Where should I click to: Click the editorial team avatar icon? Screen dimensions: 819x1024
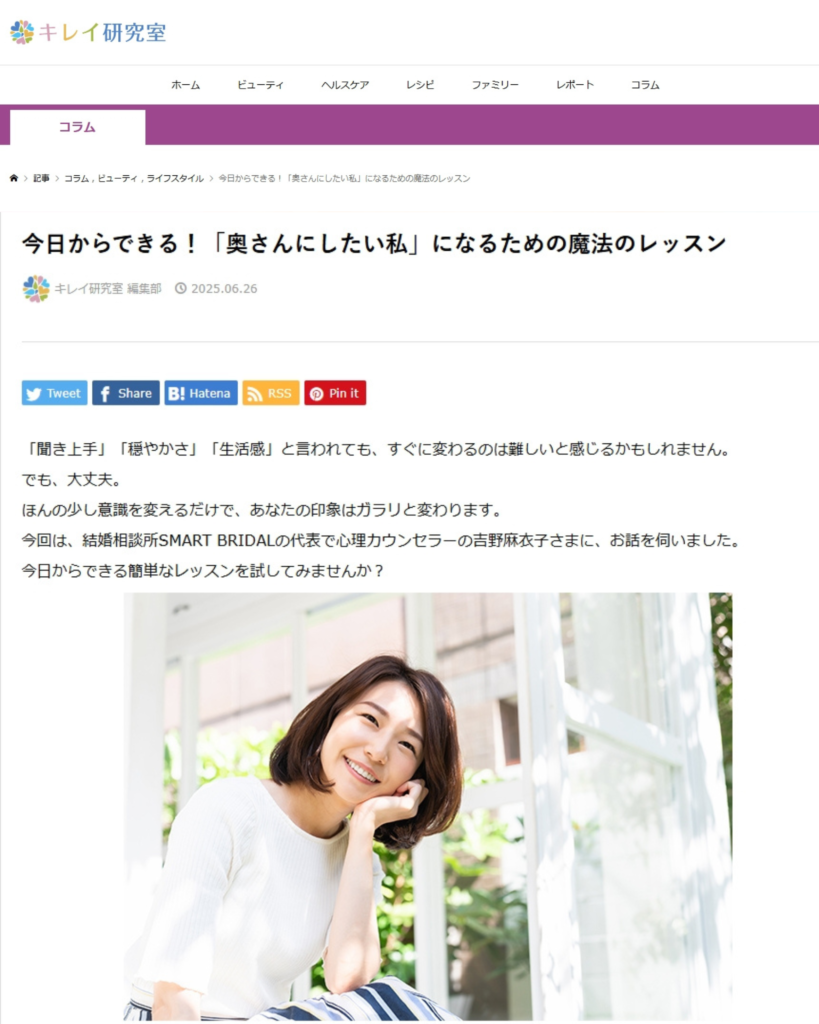36,289
